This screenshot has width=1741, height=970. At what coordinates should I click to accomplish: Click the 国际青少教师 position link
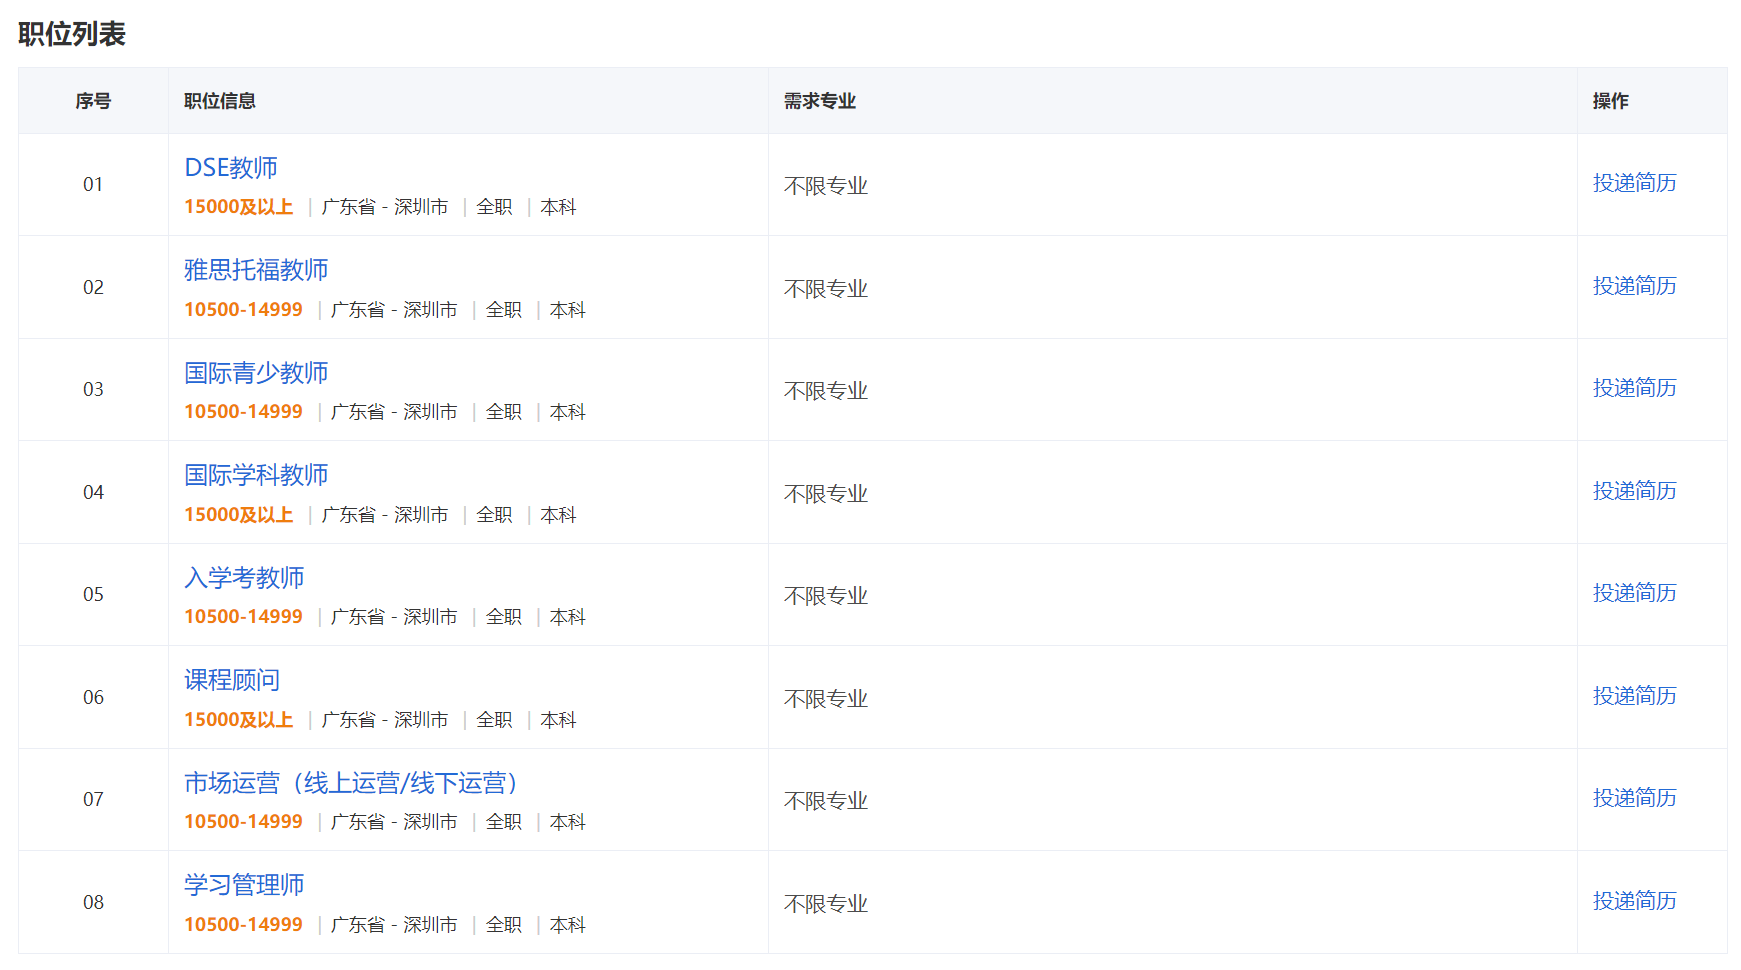pyautogui.click(x=256, y=373)
